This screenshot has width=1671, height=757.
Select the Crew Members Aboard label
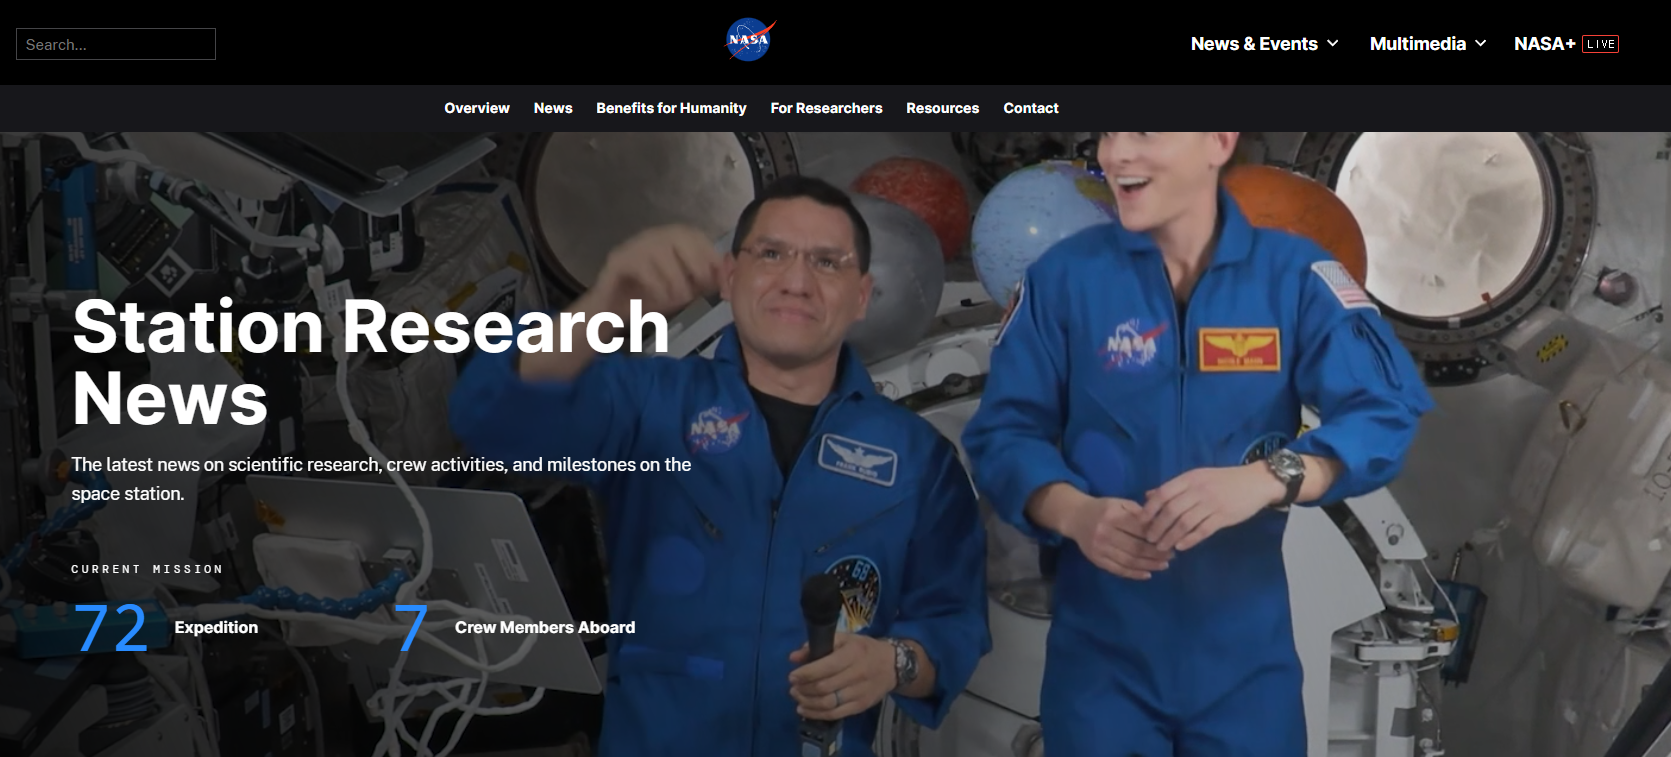(x=544, y=628)
